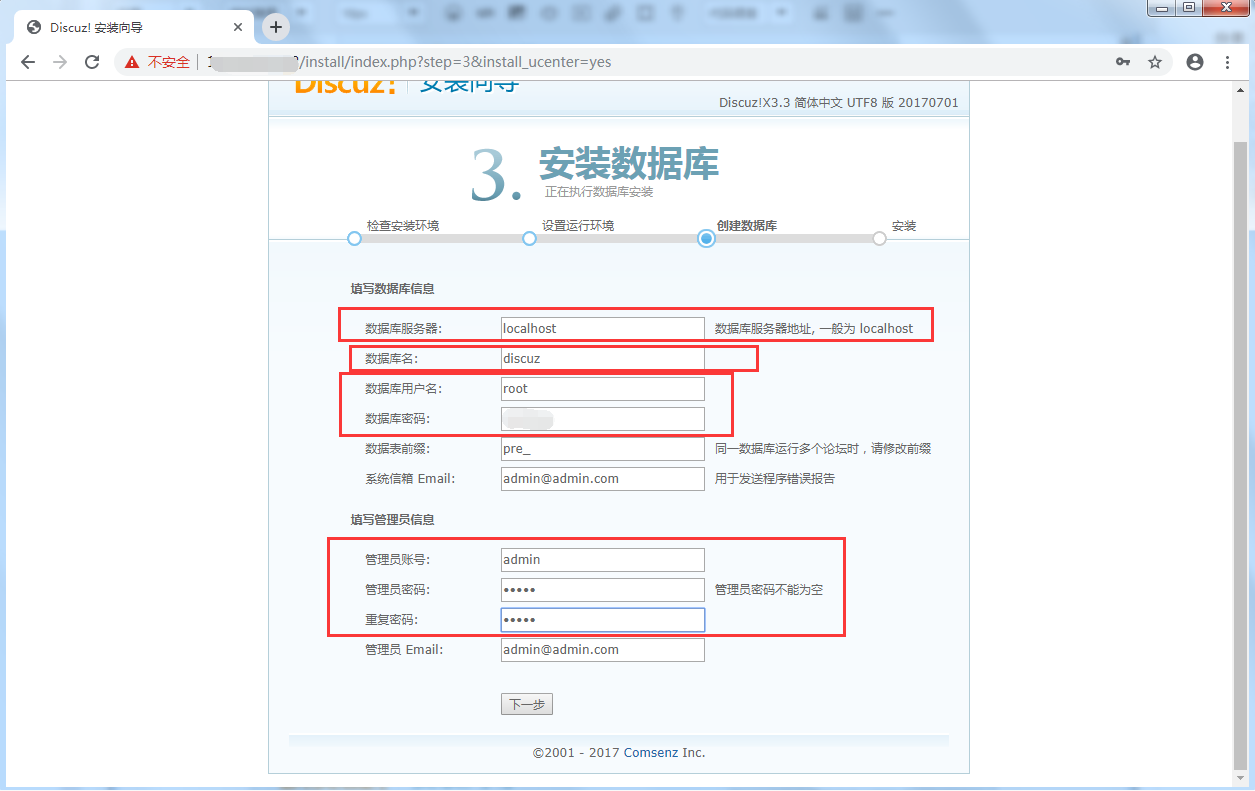
Task: Open Chrome three-dot menu
Action: tap(1228, 62)
